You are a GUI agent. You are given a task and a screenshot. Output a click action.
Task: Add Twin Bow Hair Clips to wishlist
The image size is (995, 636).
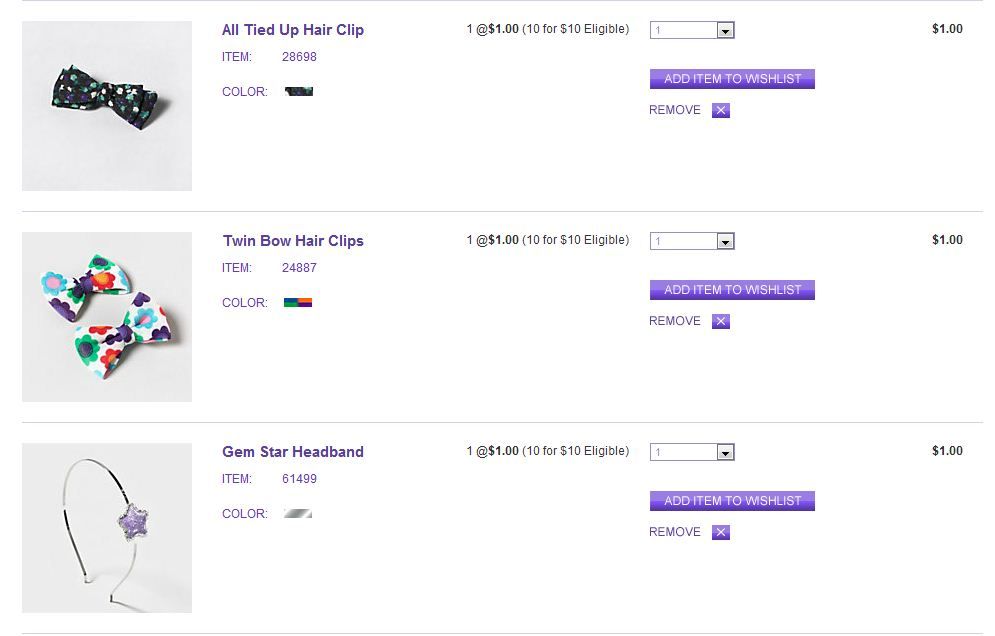(x=732, y=290)
